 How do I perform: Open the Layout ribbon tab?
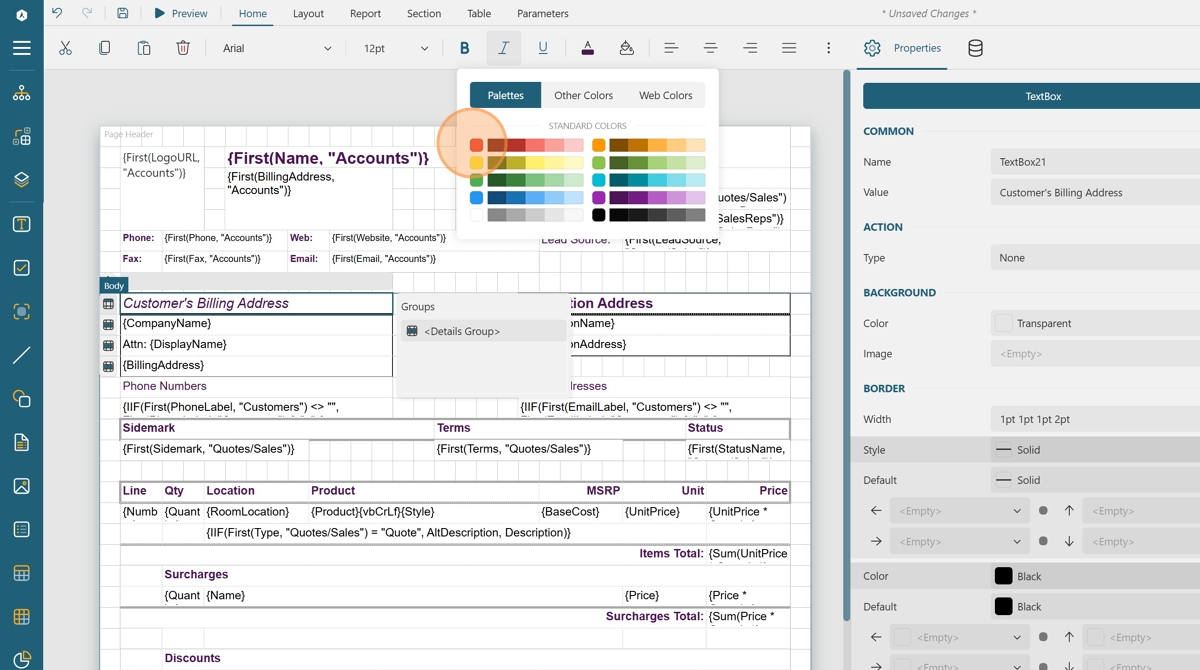point(308,13)
